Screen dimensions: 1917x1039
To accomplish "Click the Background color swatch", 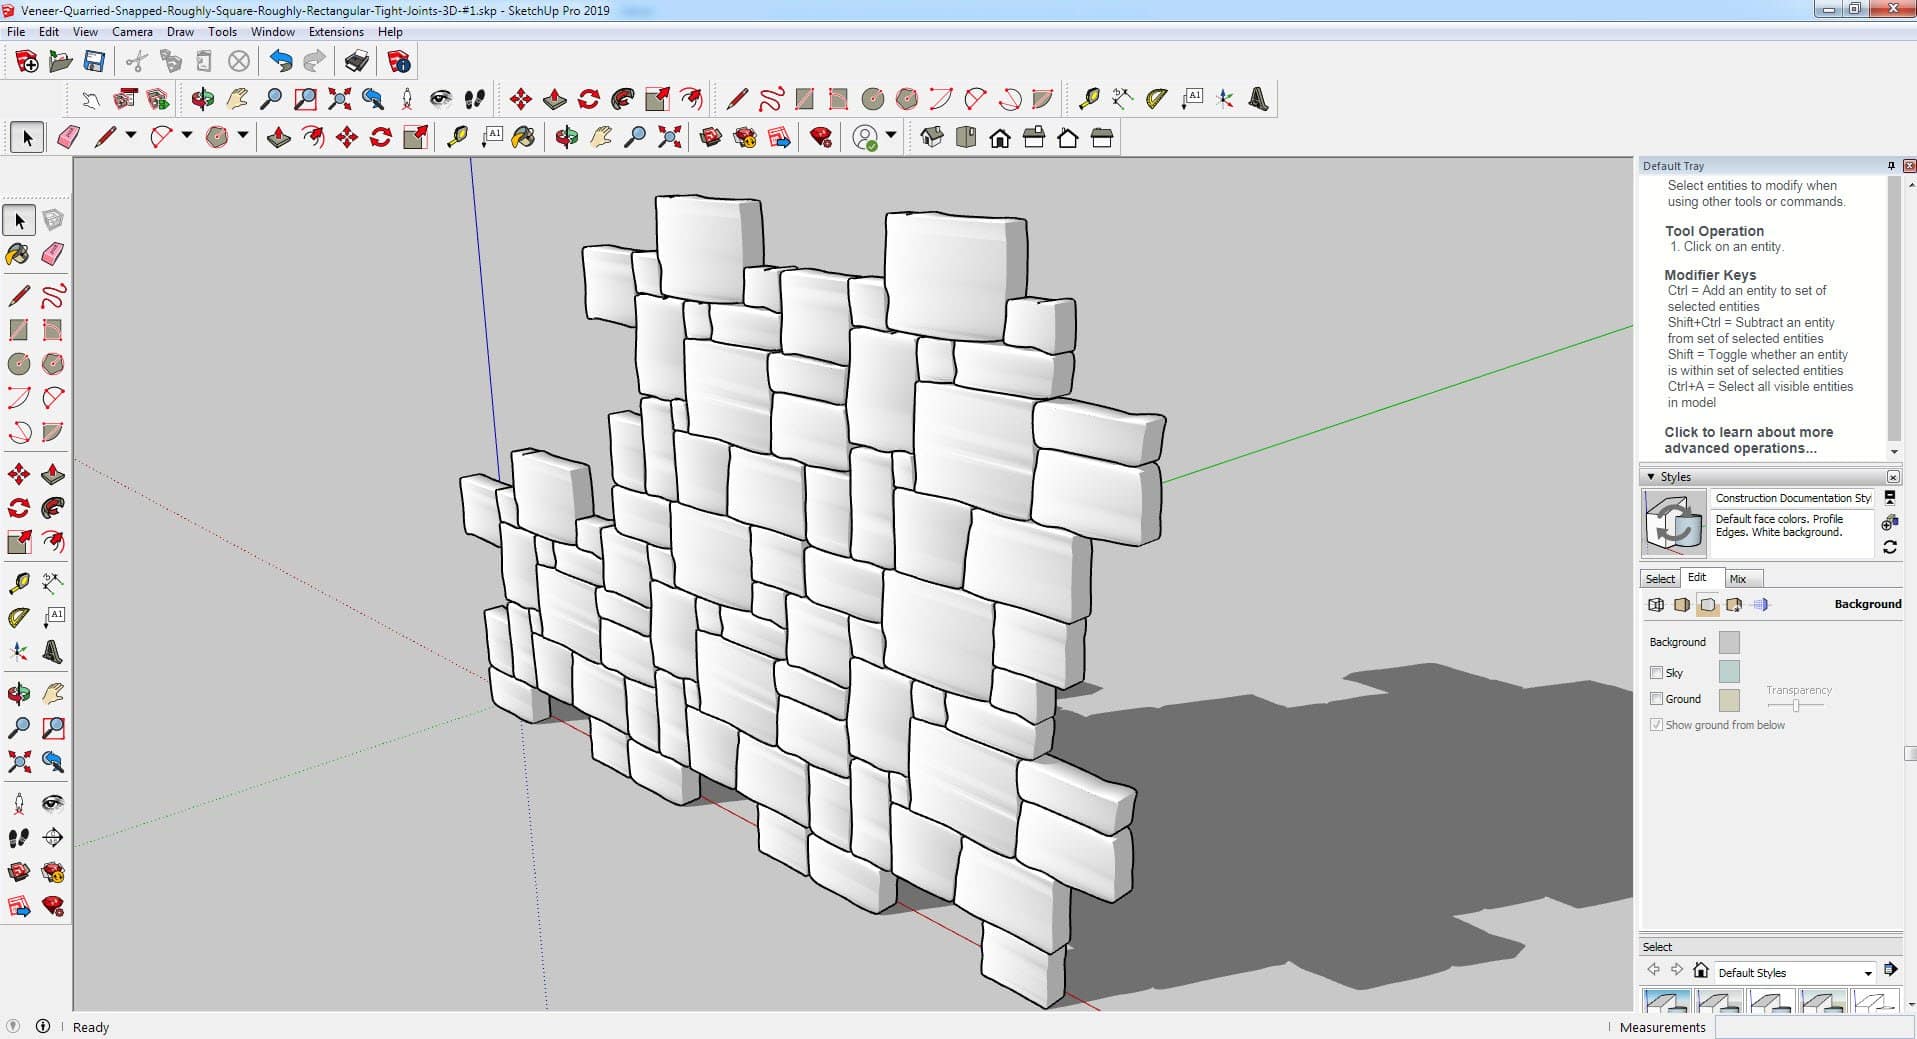I will [x=1728, y=642].
